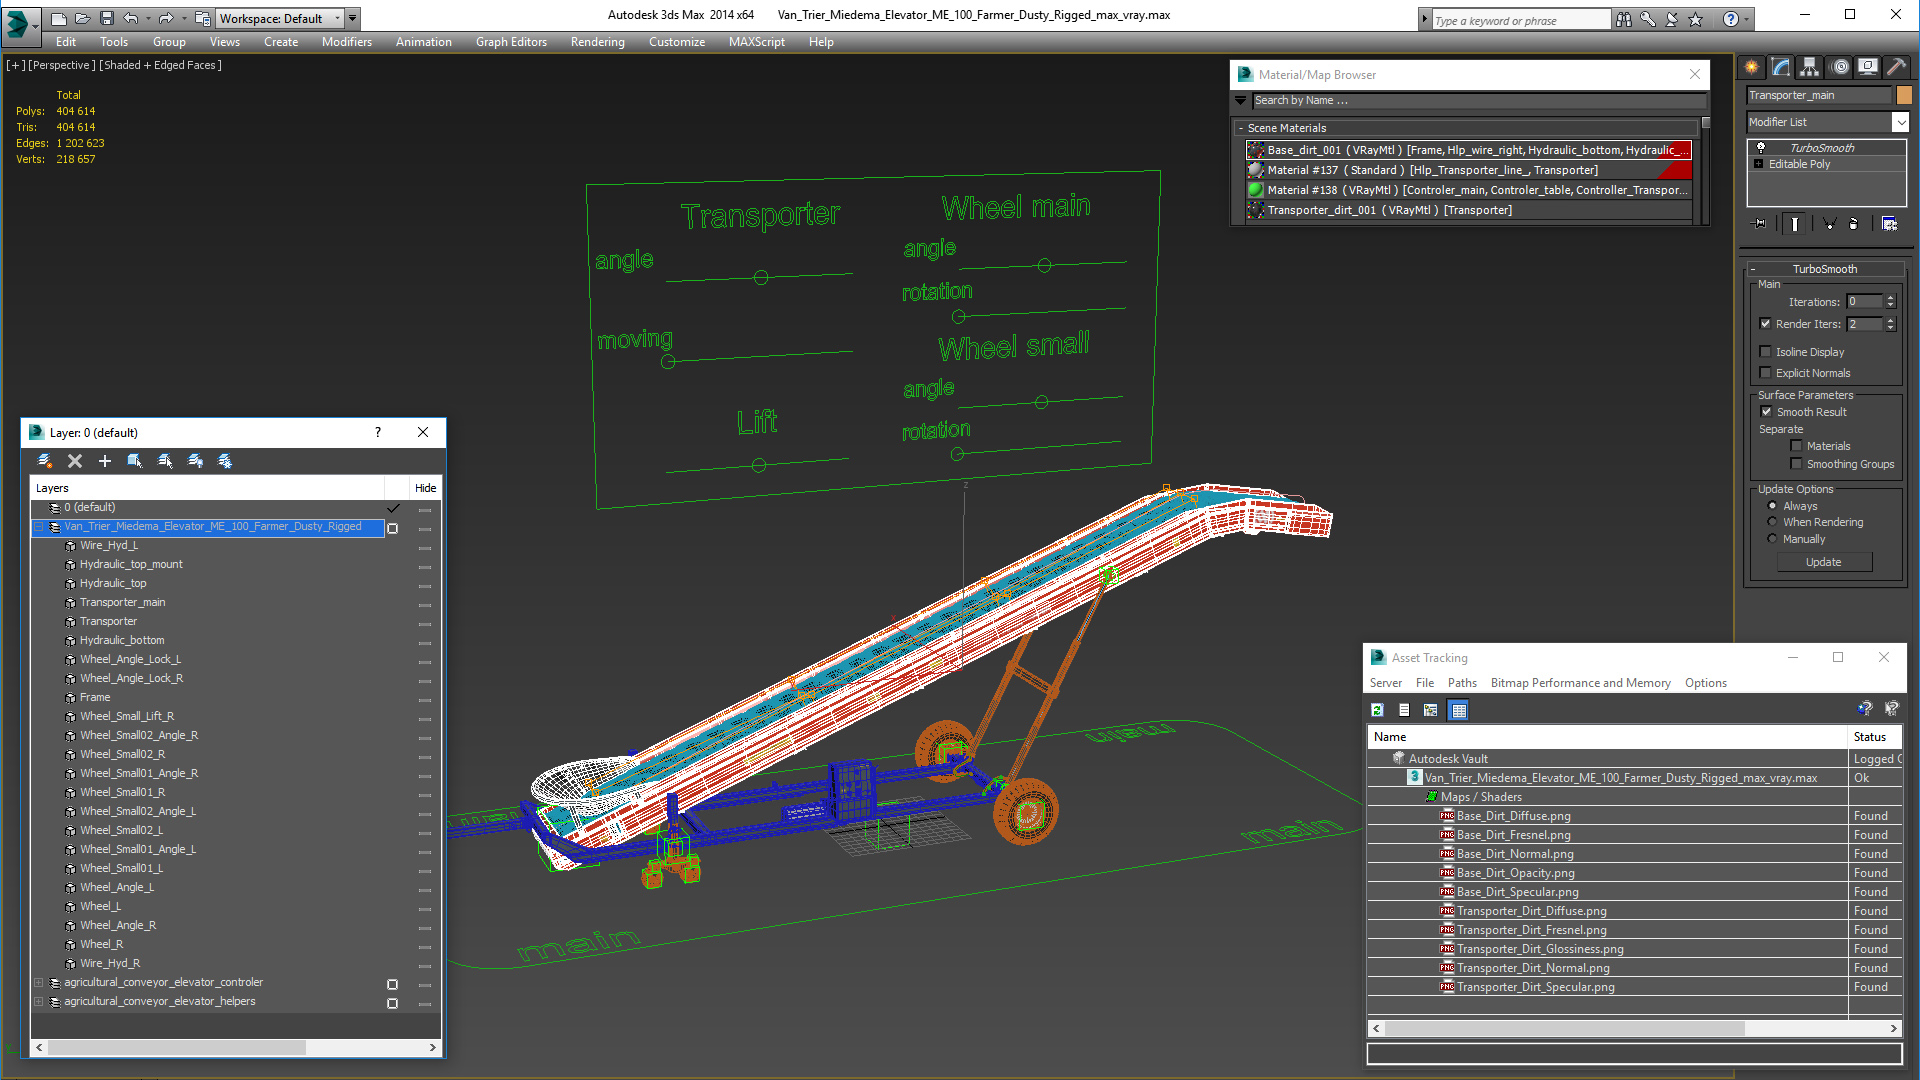1920x1080 pixels.
Task: Click the Save File floppy icon
Action: point(106,18)
